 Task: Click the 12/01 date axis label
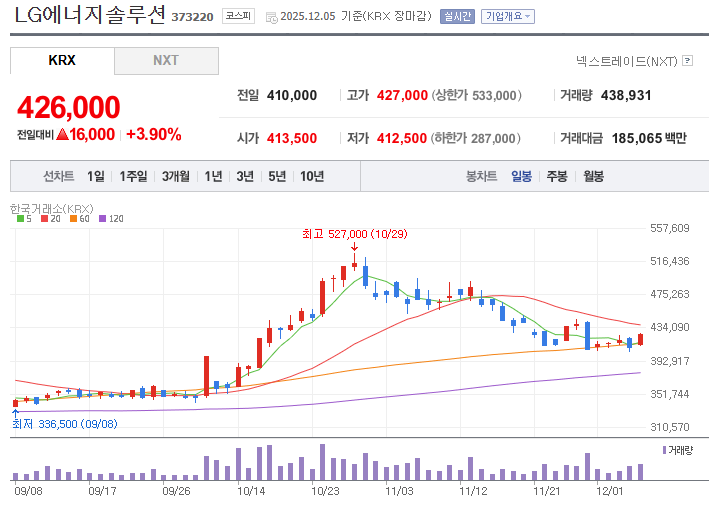pos(610,491)
